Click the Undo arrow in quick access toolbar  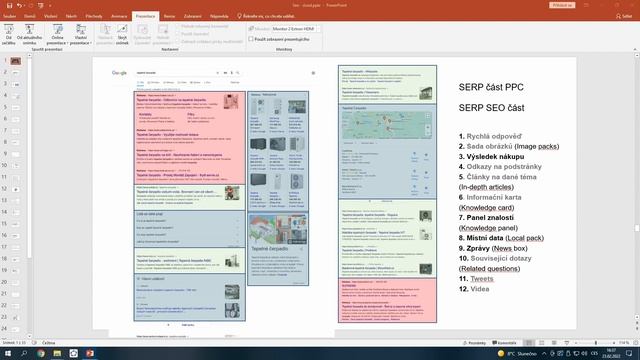[x=19, y=5]
